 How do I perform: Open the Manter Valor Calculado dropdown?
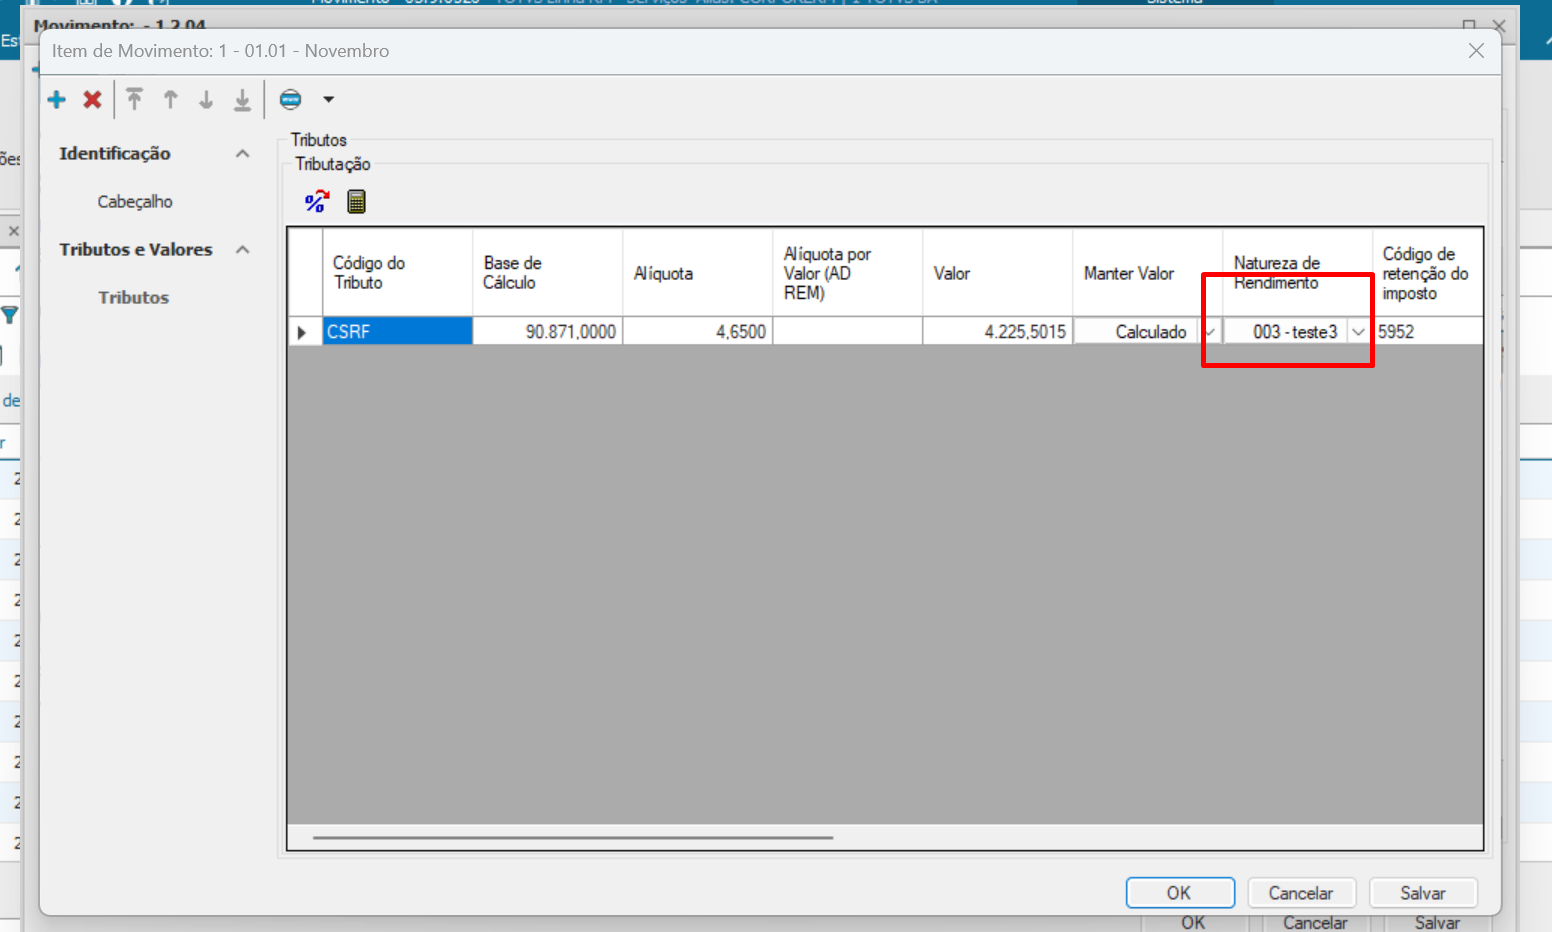pyautogui.click(x=1210, y=332)
